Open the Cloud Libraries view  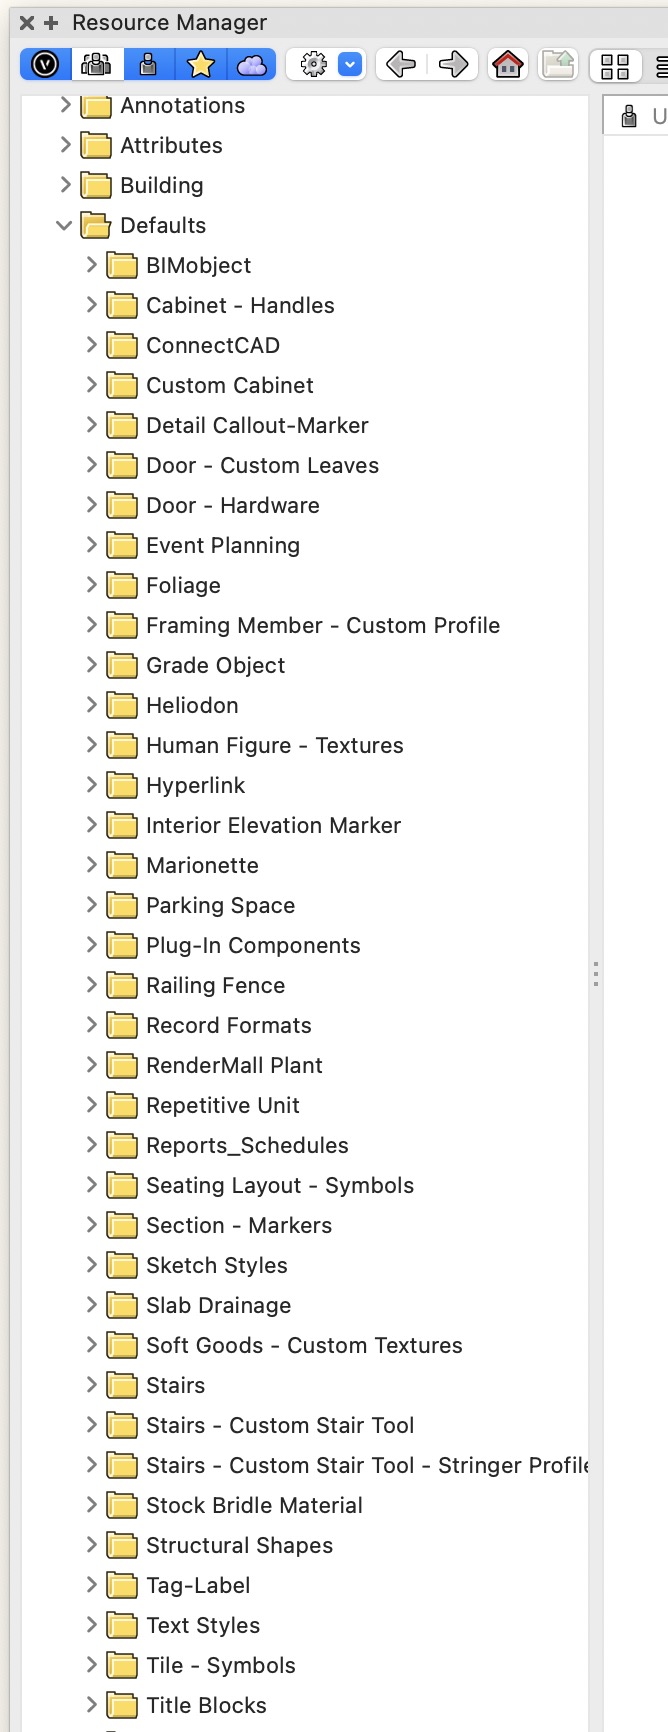[251, 64]
